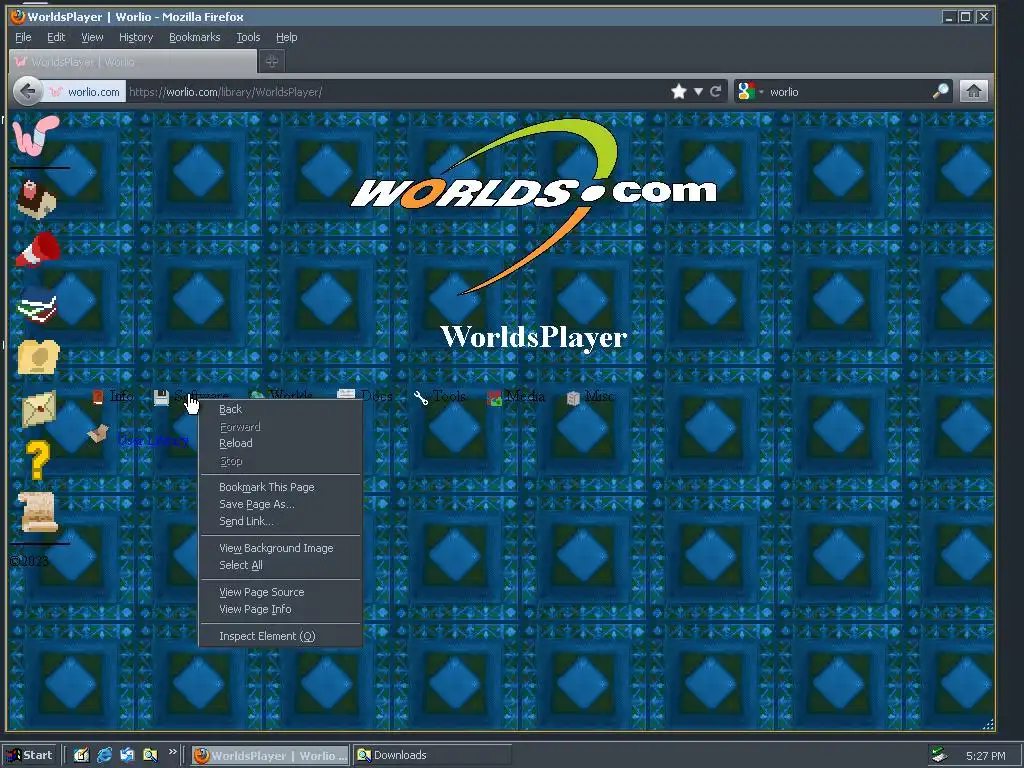The height and width of the screenshot is (768, 1024).
Task: Choose View Background Image in context menu
Action: [280, 549]
